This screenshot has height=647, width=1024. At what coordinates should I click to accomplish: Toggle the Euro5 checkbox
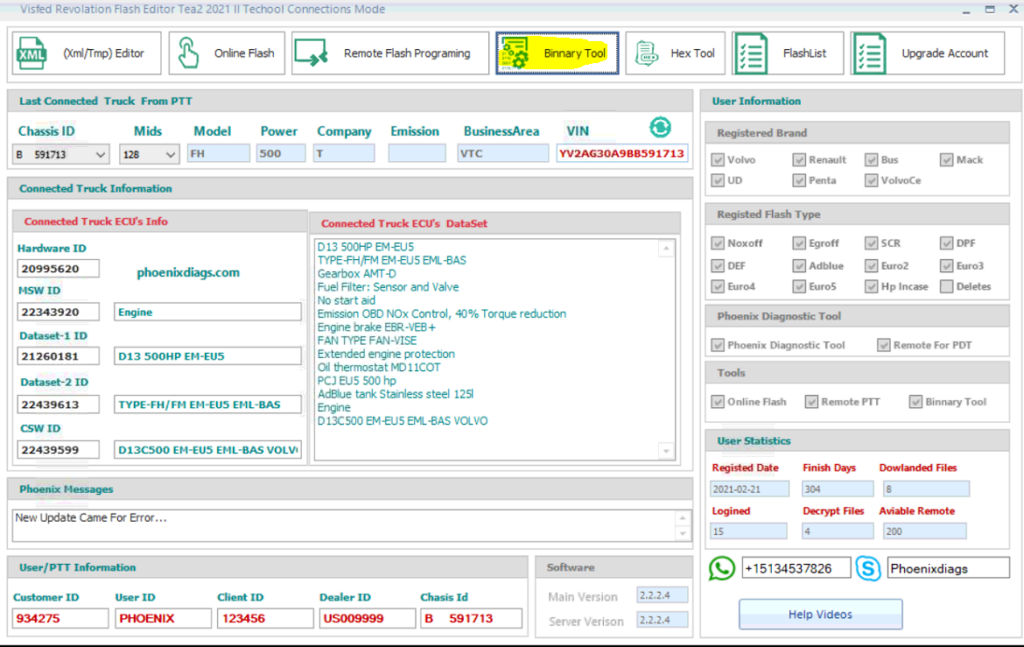coord(799,287)
